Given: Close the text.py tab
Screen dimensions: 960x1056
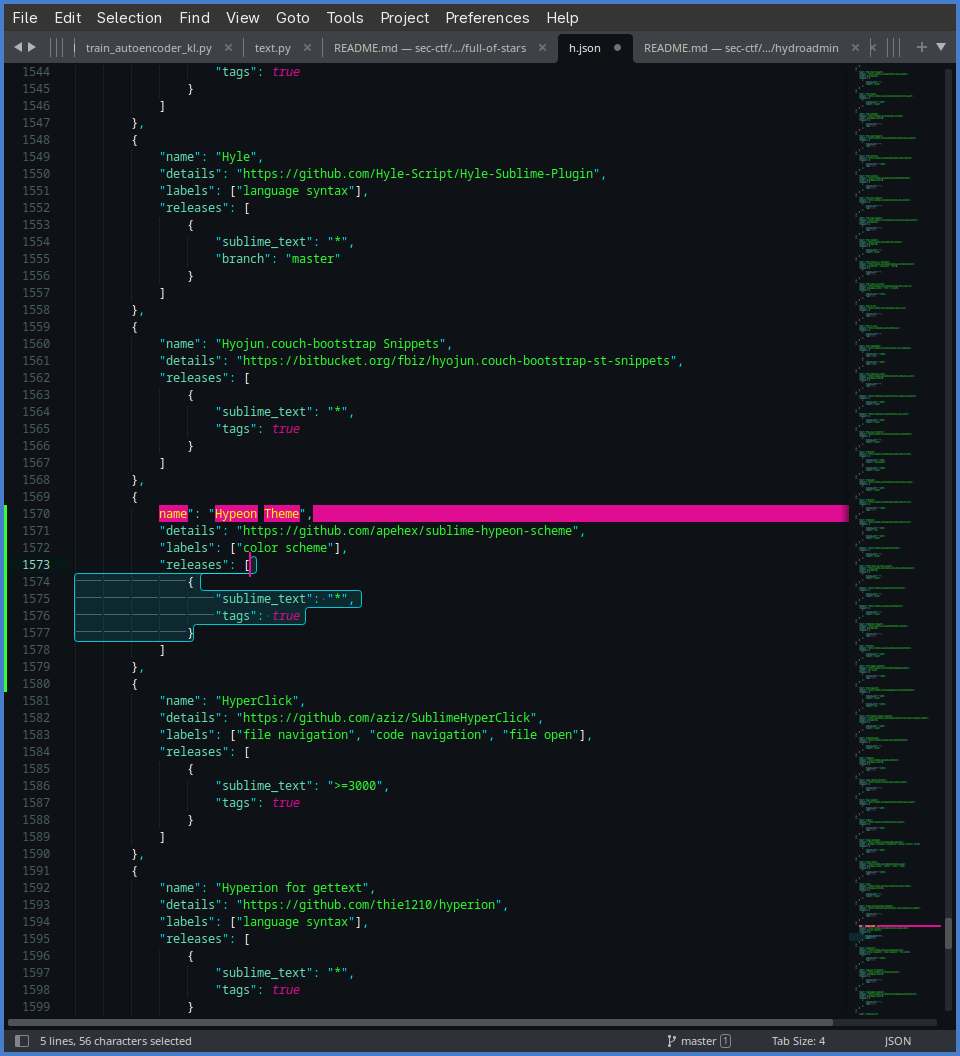Looking at the screenshot, I should click(307, 48).
